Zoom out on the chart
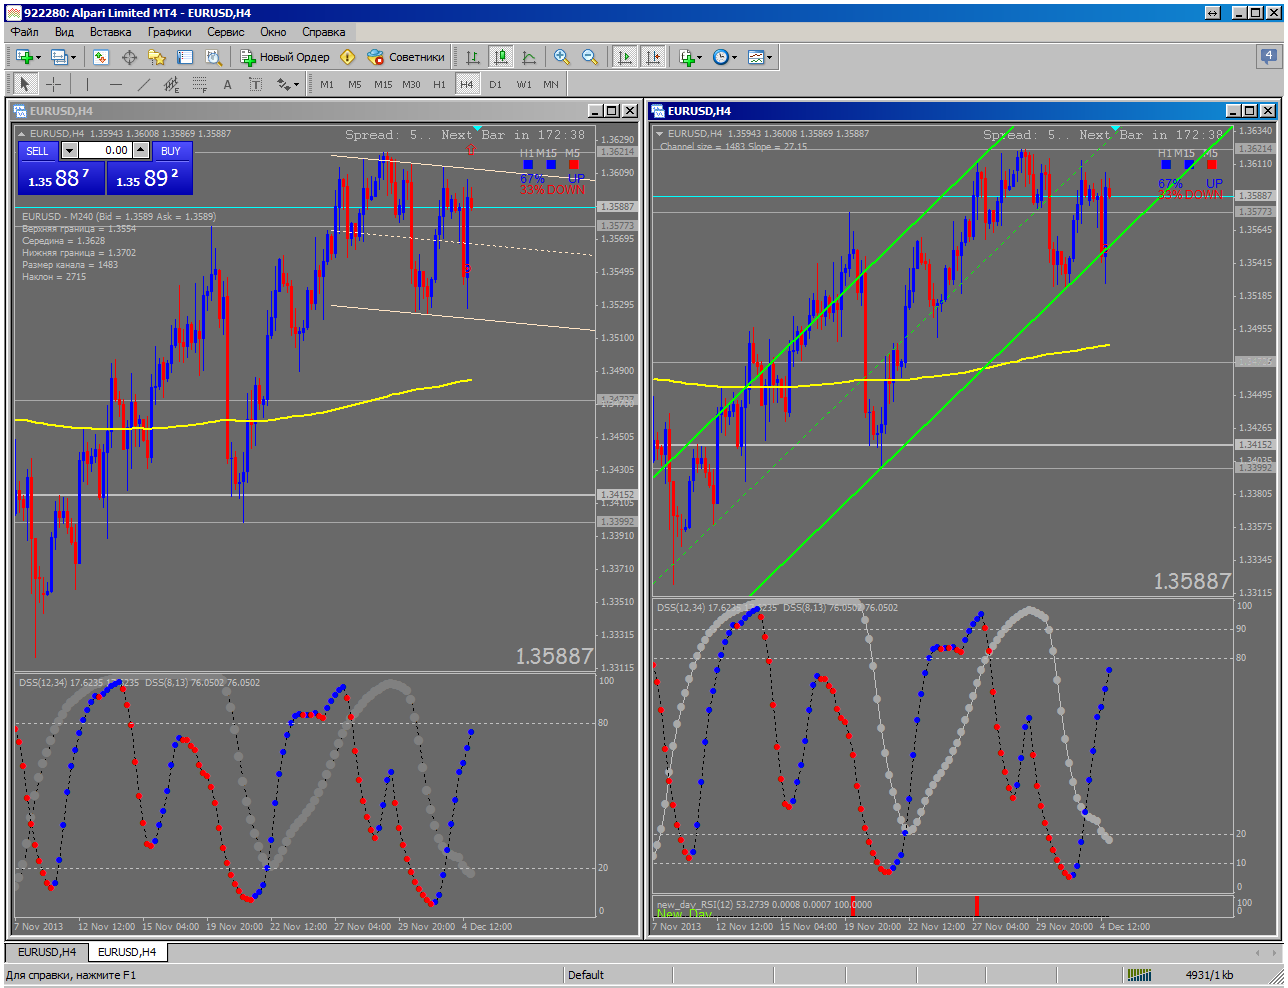 point(590,57)
